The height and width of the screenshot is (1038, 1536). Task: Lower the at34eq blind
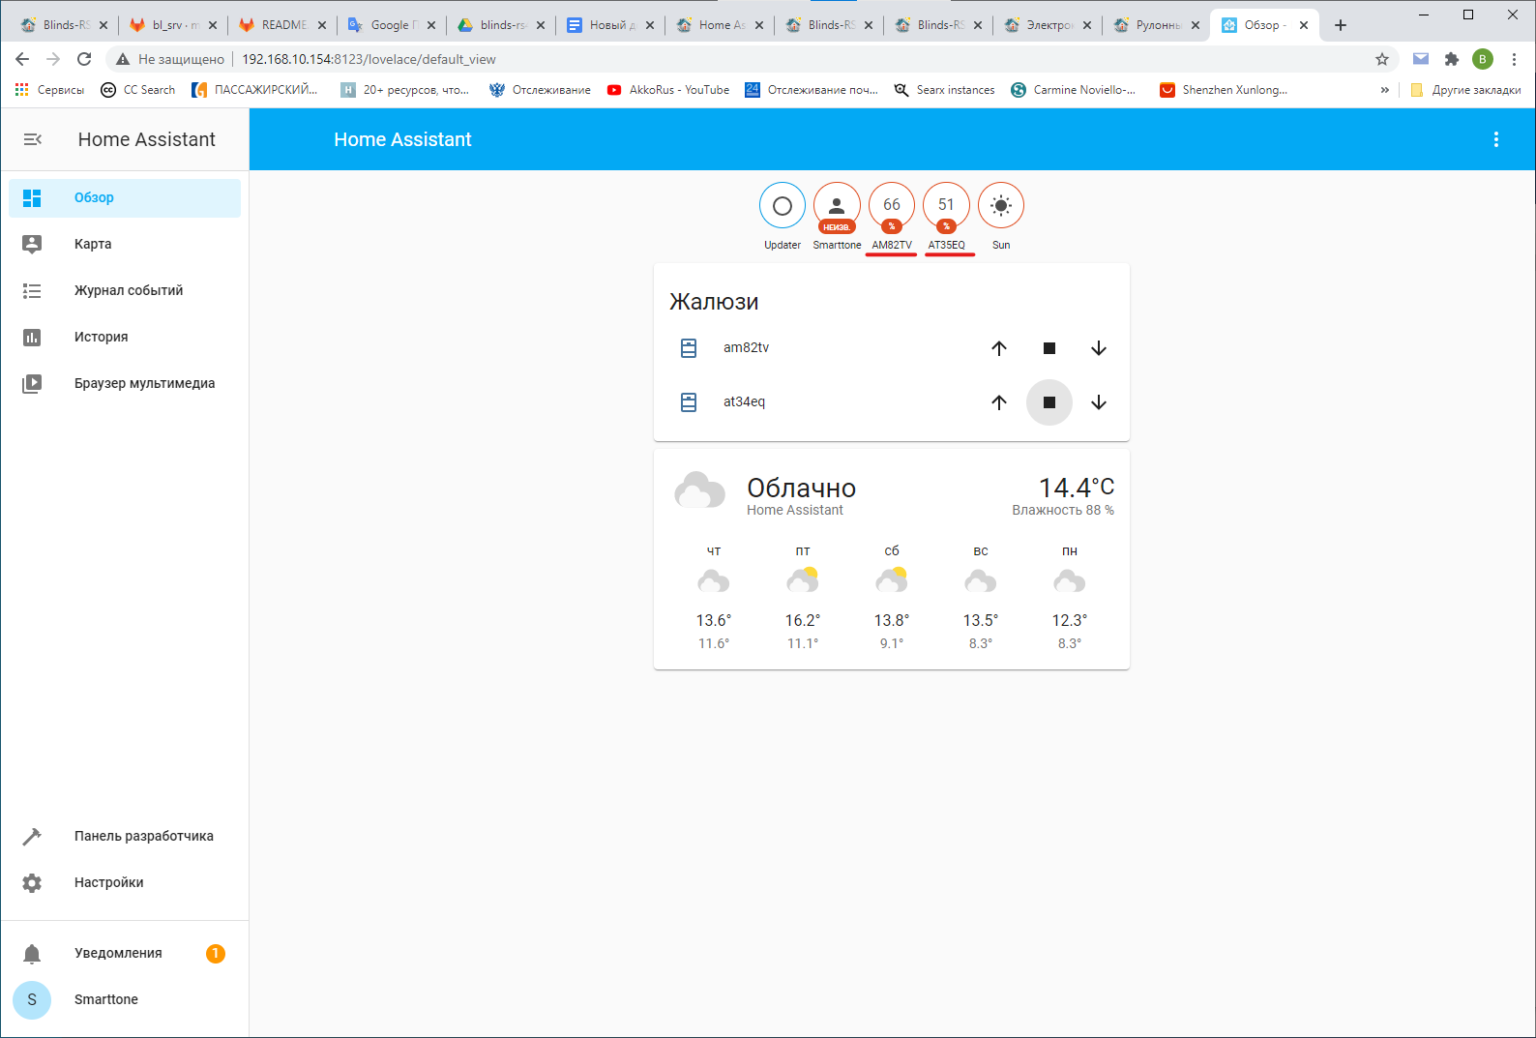[x=1099, y=402]
